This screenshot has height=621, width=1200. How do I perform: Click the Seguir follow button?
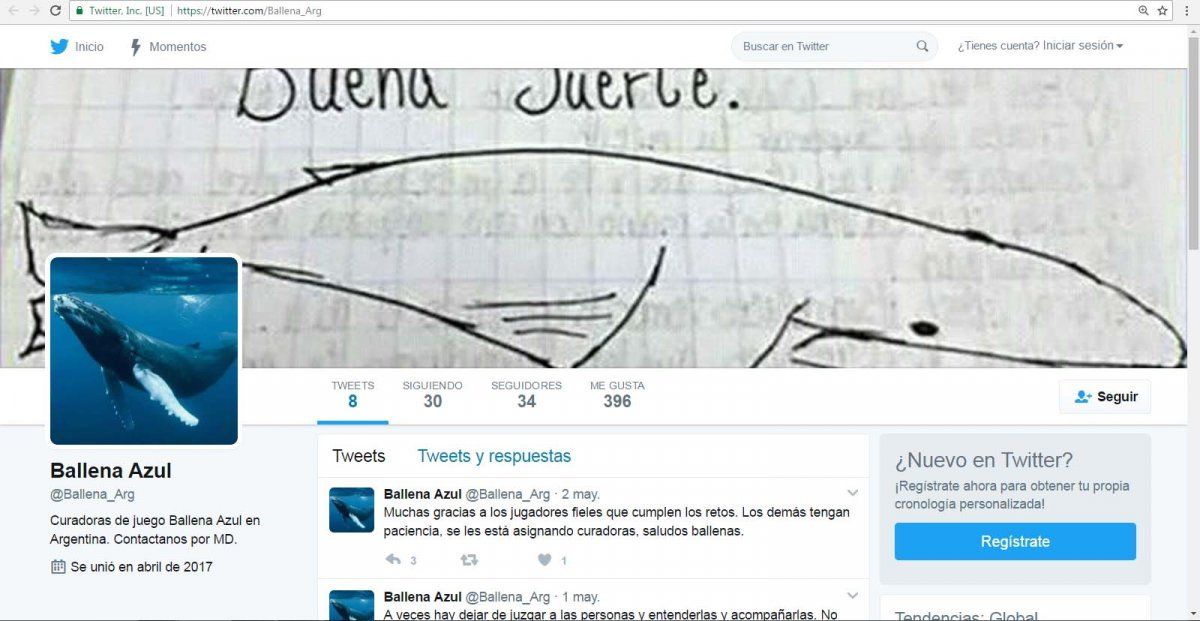[1105, 397]
